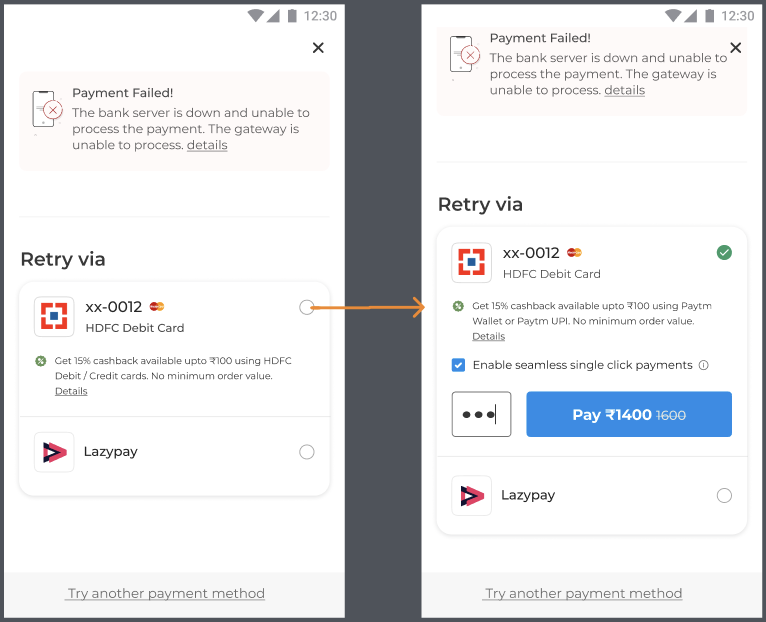Select unselected xx-0012 HDFC card radio button
Viewport: 766px width, 622px height.
tap(307, 308)
